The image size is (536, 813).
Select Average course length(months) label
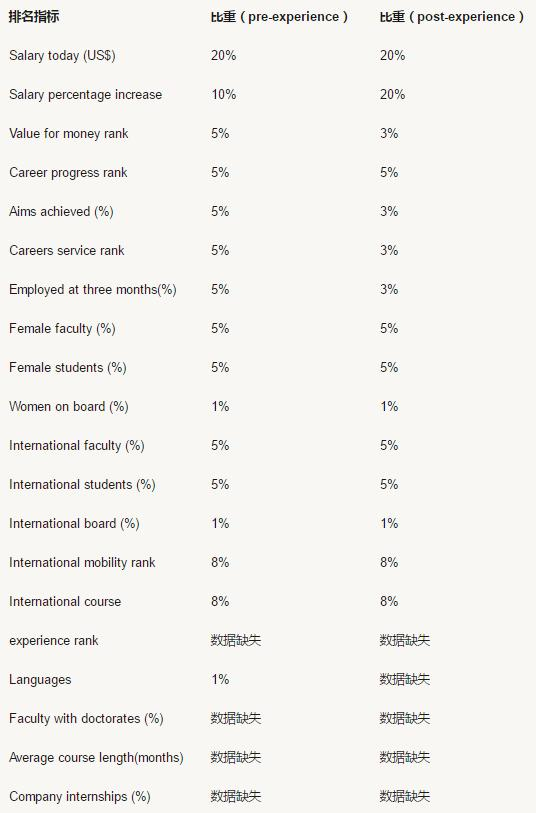click(96, 758)
